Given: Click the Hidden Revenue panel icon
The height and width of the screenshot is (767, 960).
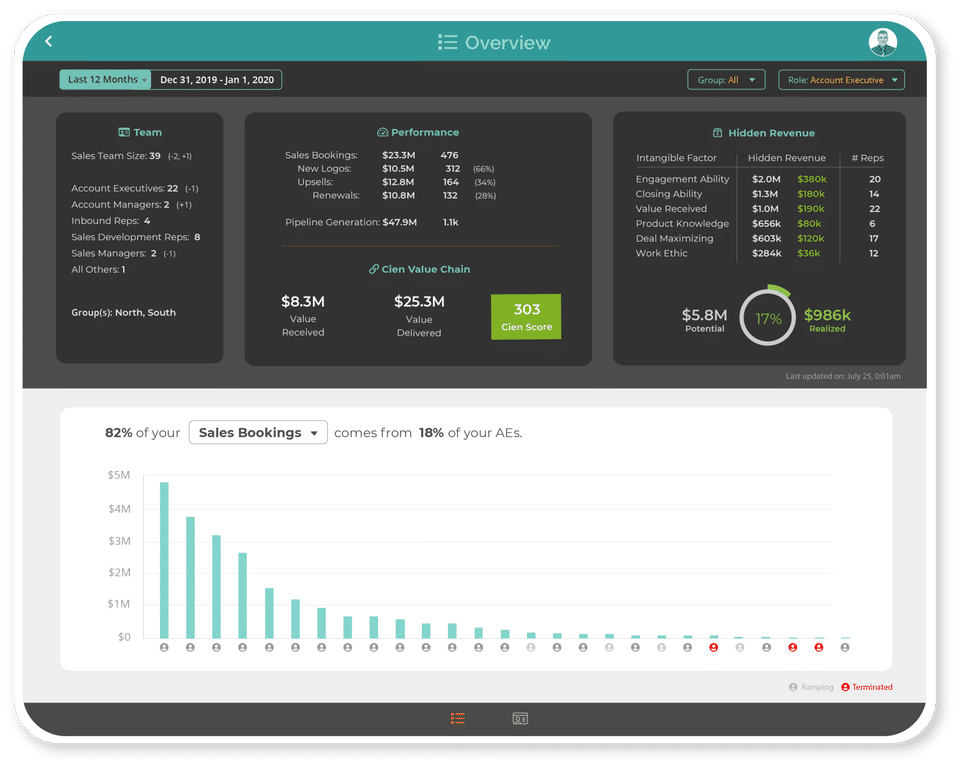Looking at the screenshot, I should tap(718, 133).
